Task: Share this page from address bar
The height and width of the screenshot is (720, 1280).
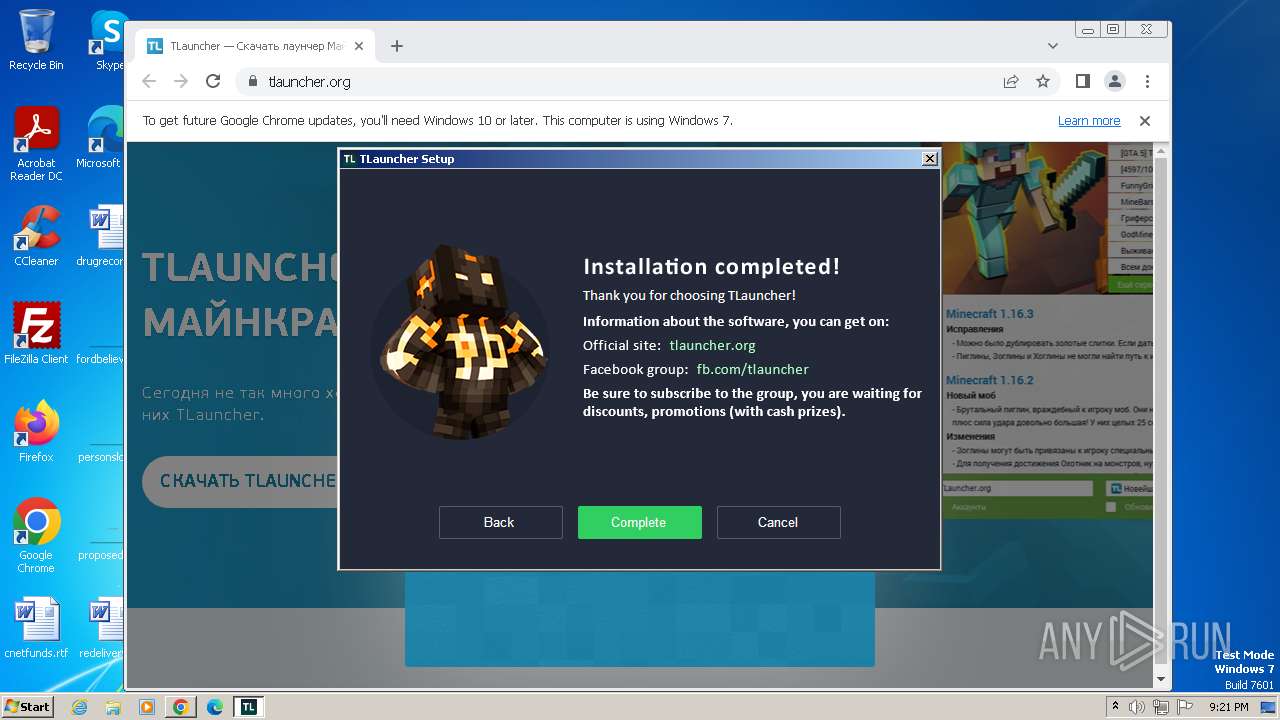Action: click(x=1011, y=82)
